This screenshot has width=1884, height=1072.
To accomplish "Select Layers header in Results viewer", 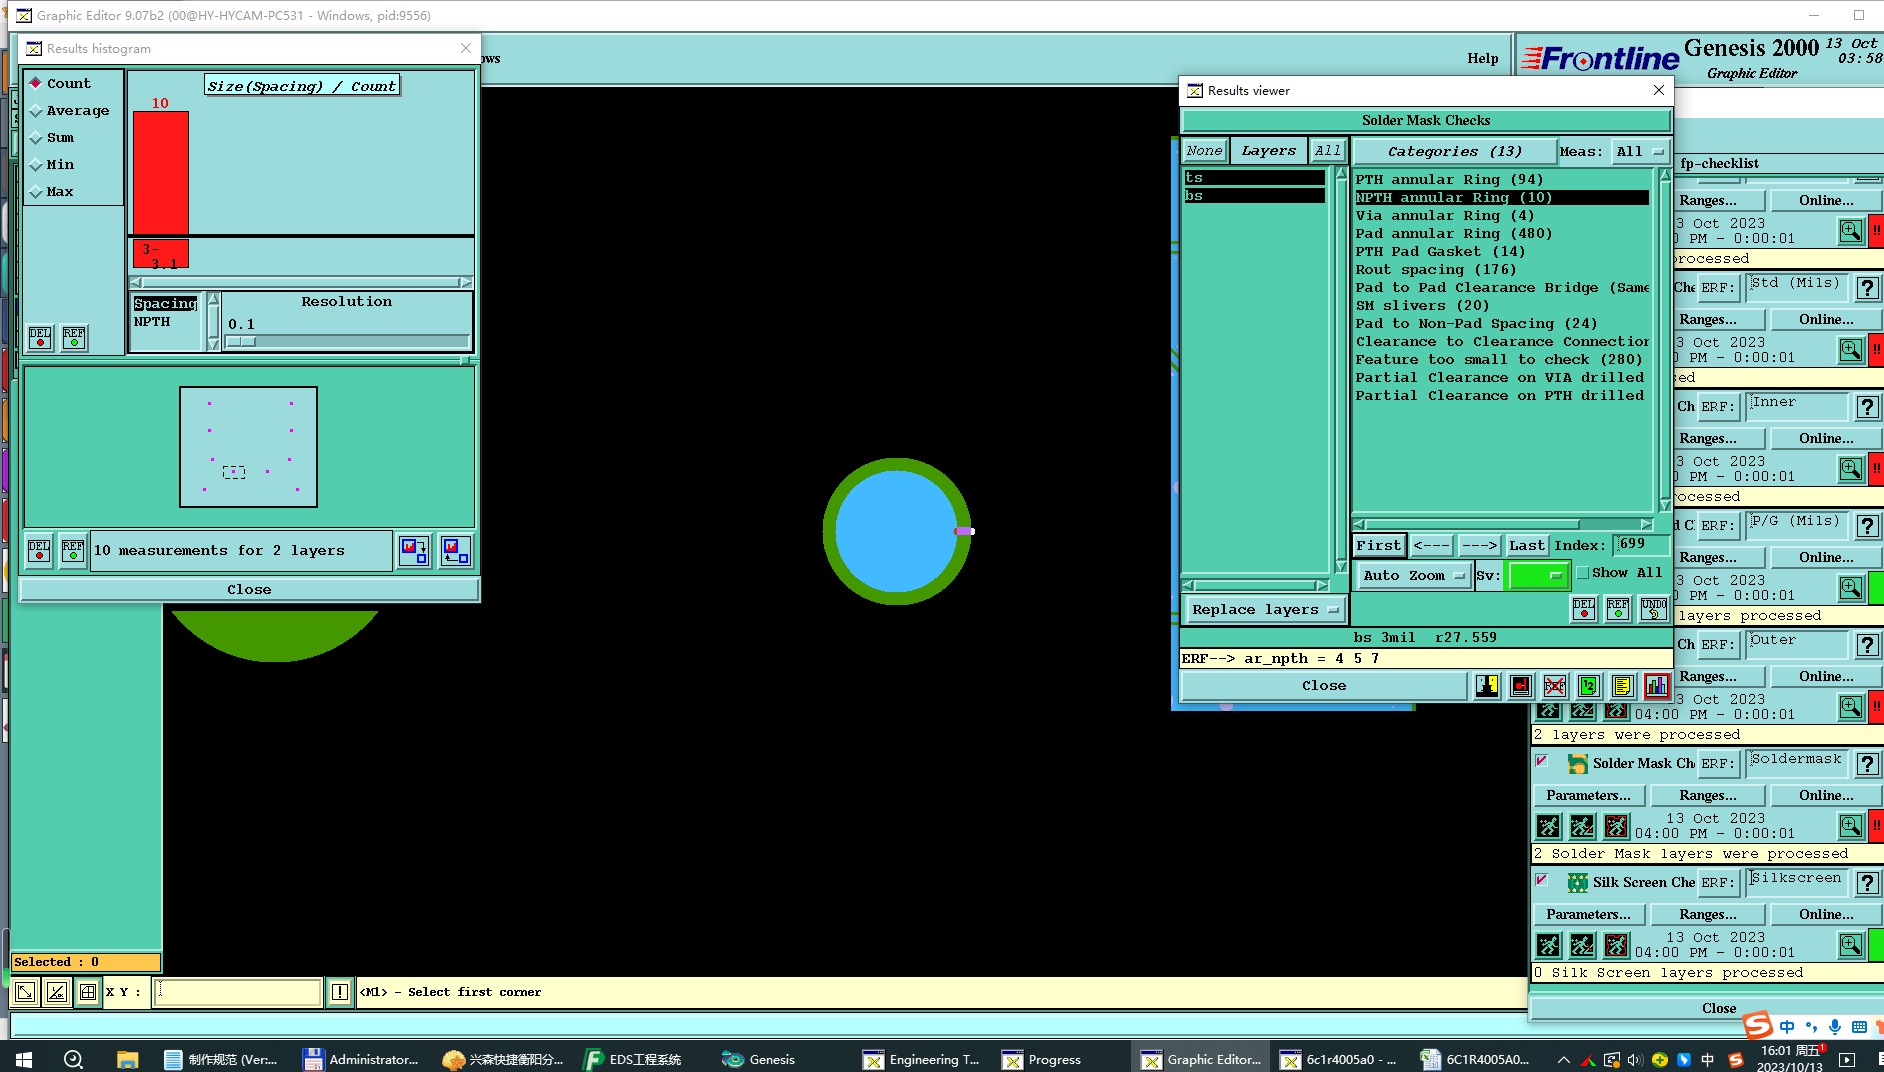I will click(x=1268, y=150).
